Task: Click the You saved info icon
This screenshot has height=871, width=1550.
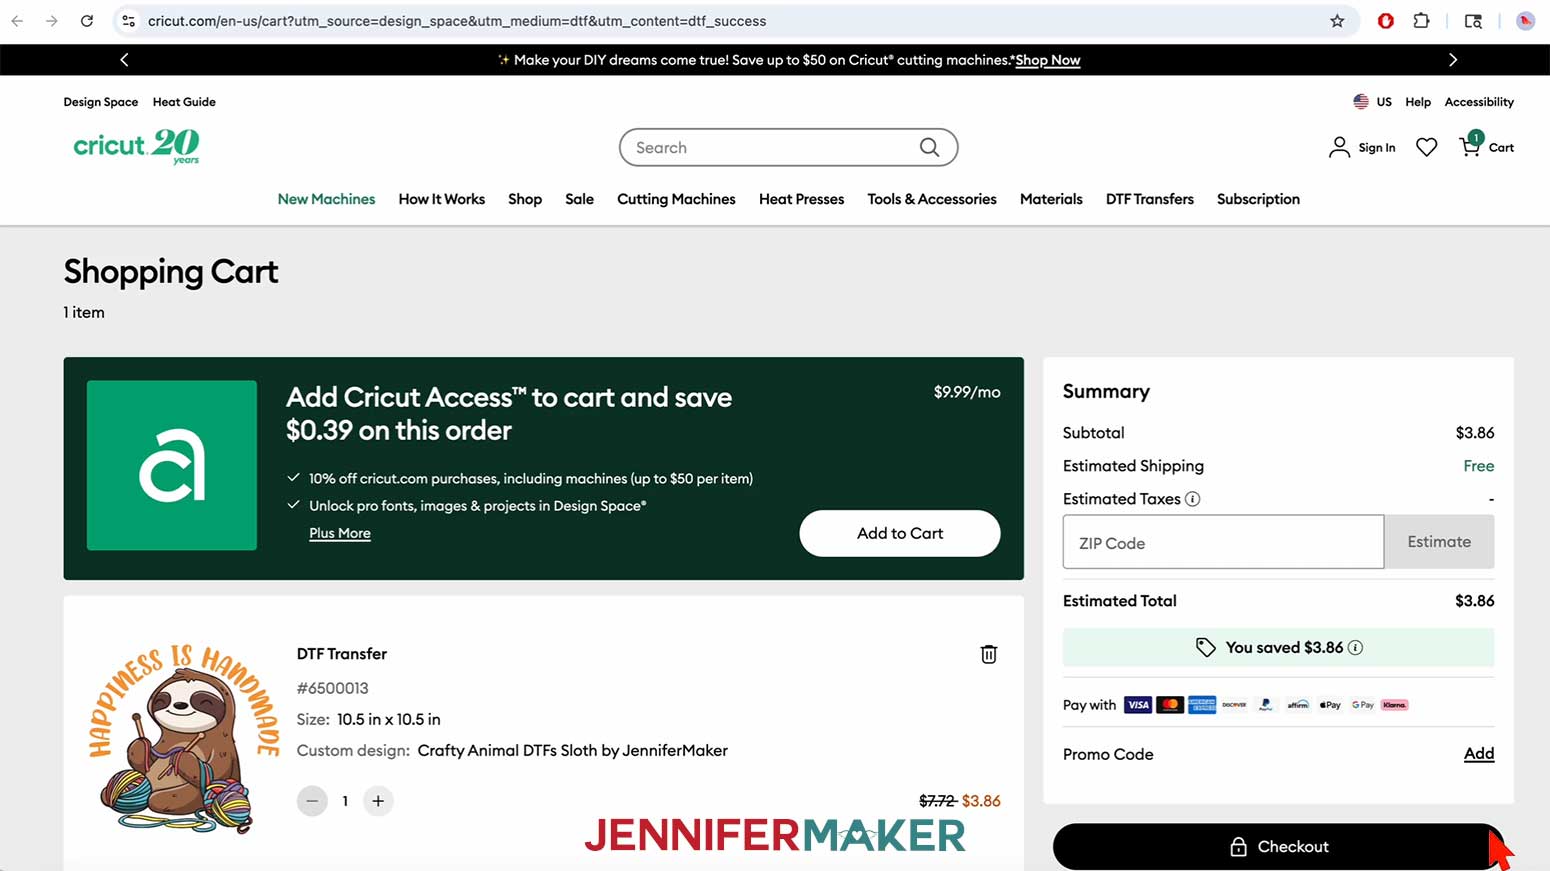Action: 1355,648
